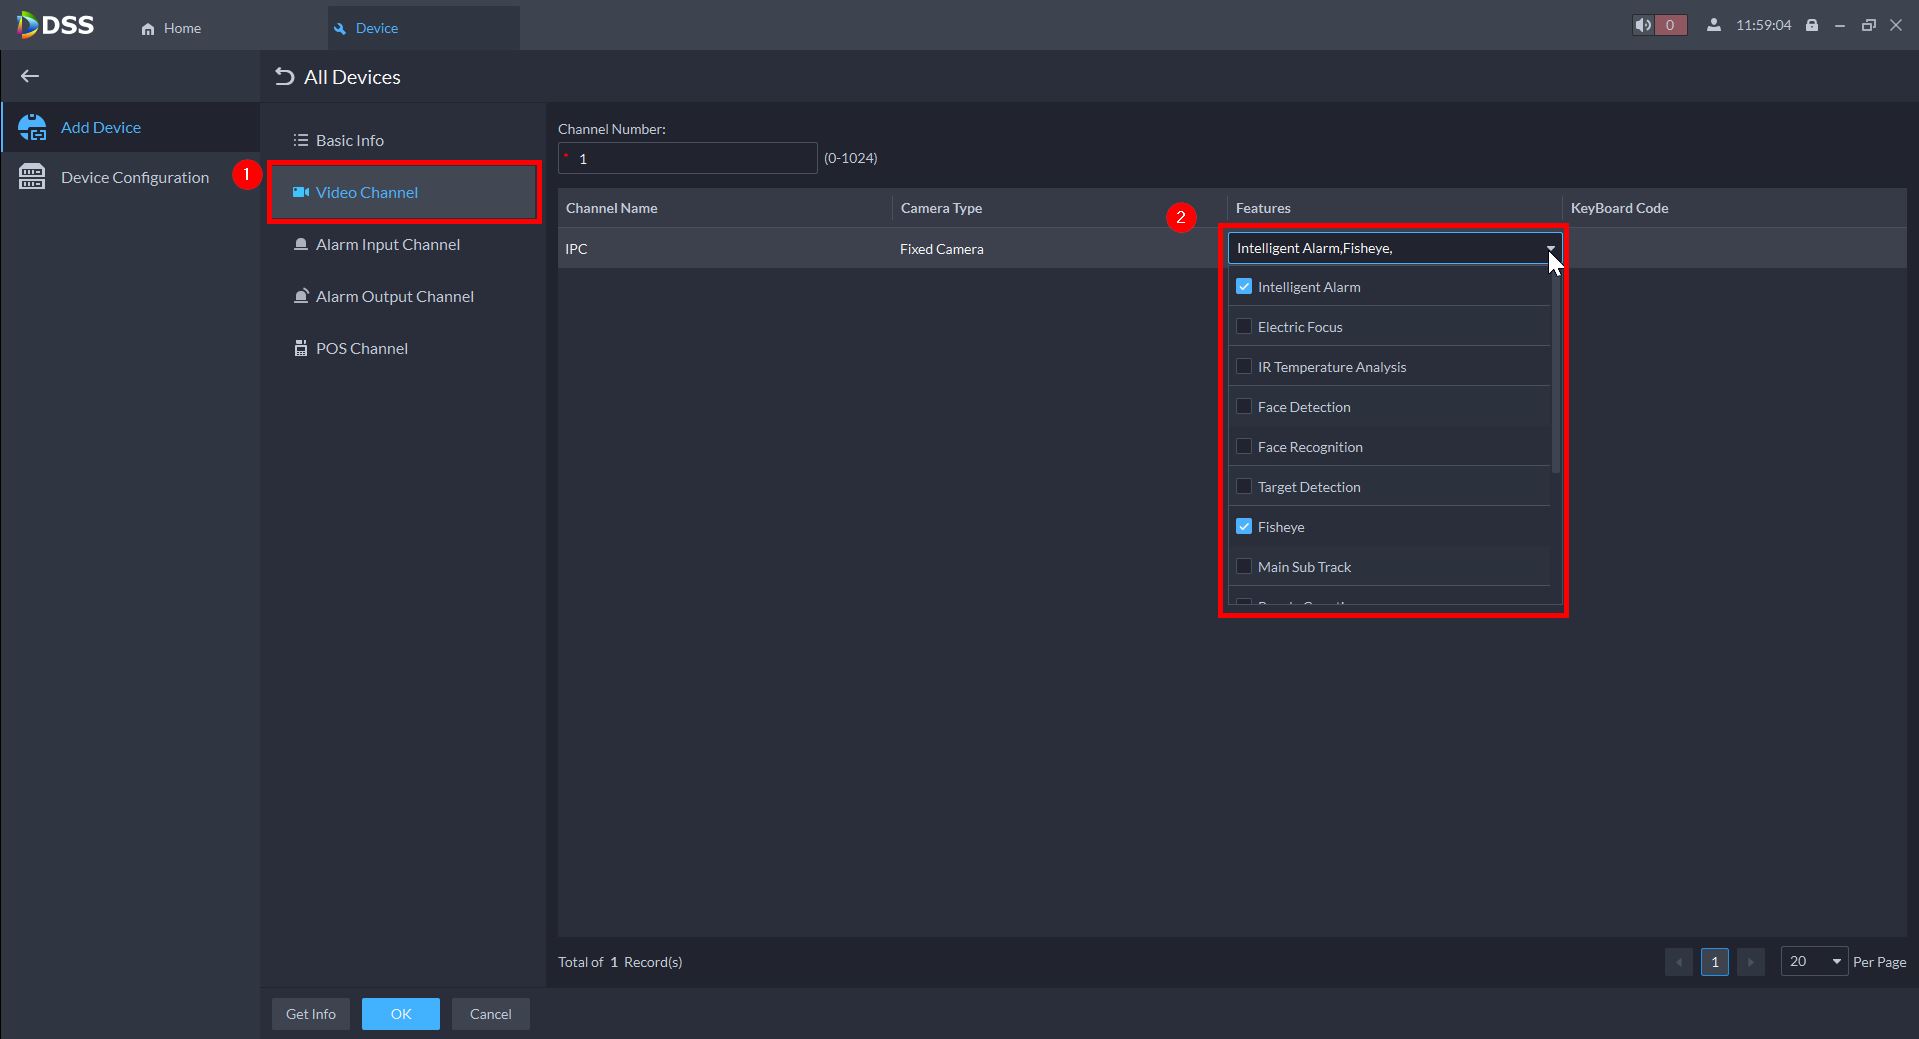Open the user account icon
The width and height of the screenshot is (1919, 1039).
click(x=1714, y=25)
